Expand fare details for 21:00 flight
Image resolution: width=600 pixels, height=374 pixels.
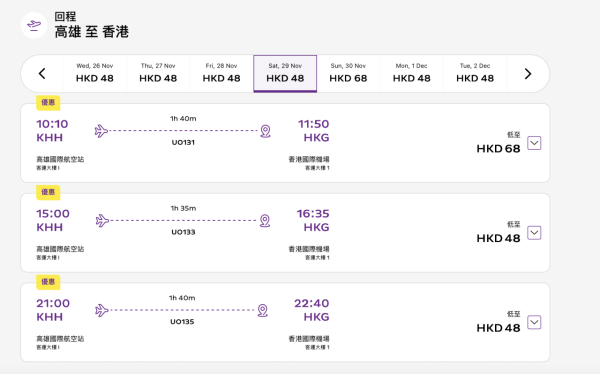click(534, 322)
